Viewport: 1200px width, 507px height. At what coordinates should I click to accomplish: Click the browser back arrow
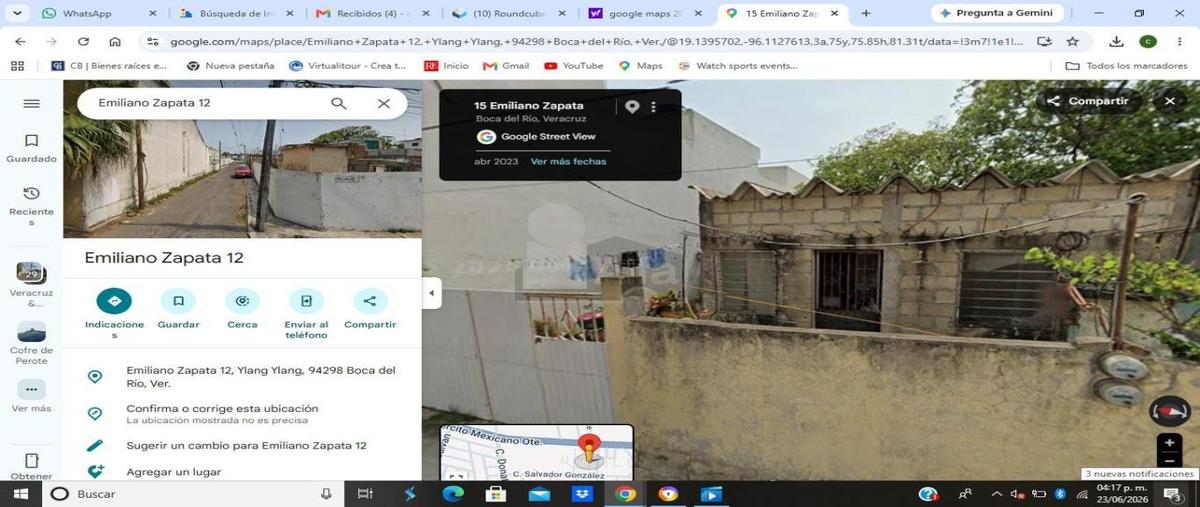pyautogui.click(x=20, y=42)
